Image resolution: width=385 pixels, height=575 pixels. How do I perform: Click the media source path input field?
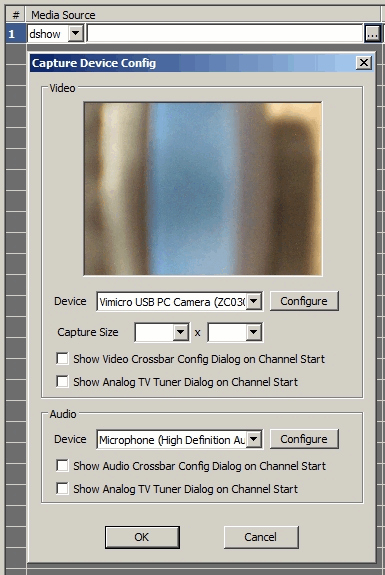point(225,34)
